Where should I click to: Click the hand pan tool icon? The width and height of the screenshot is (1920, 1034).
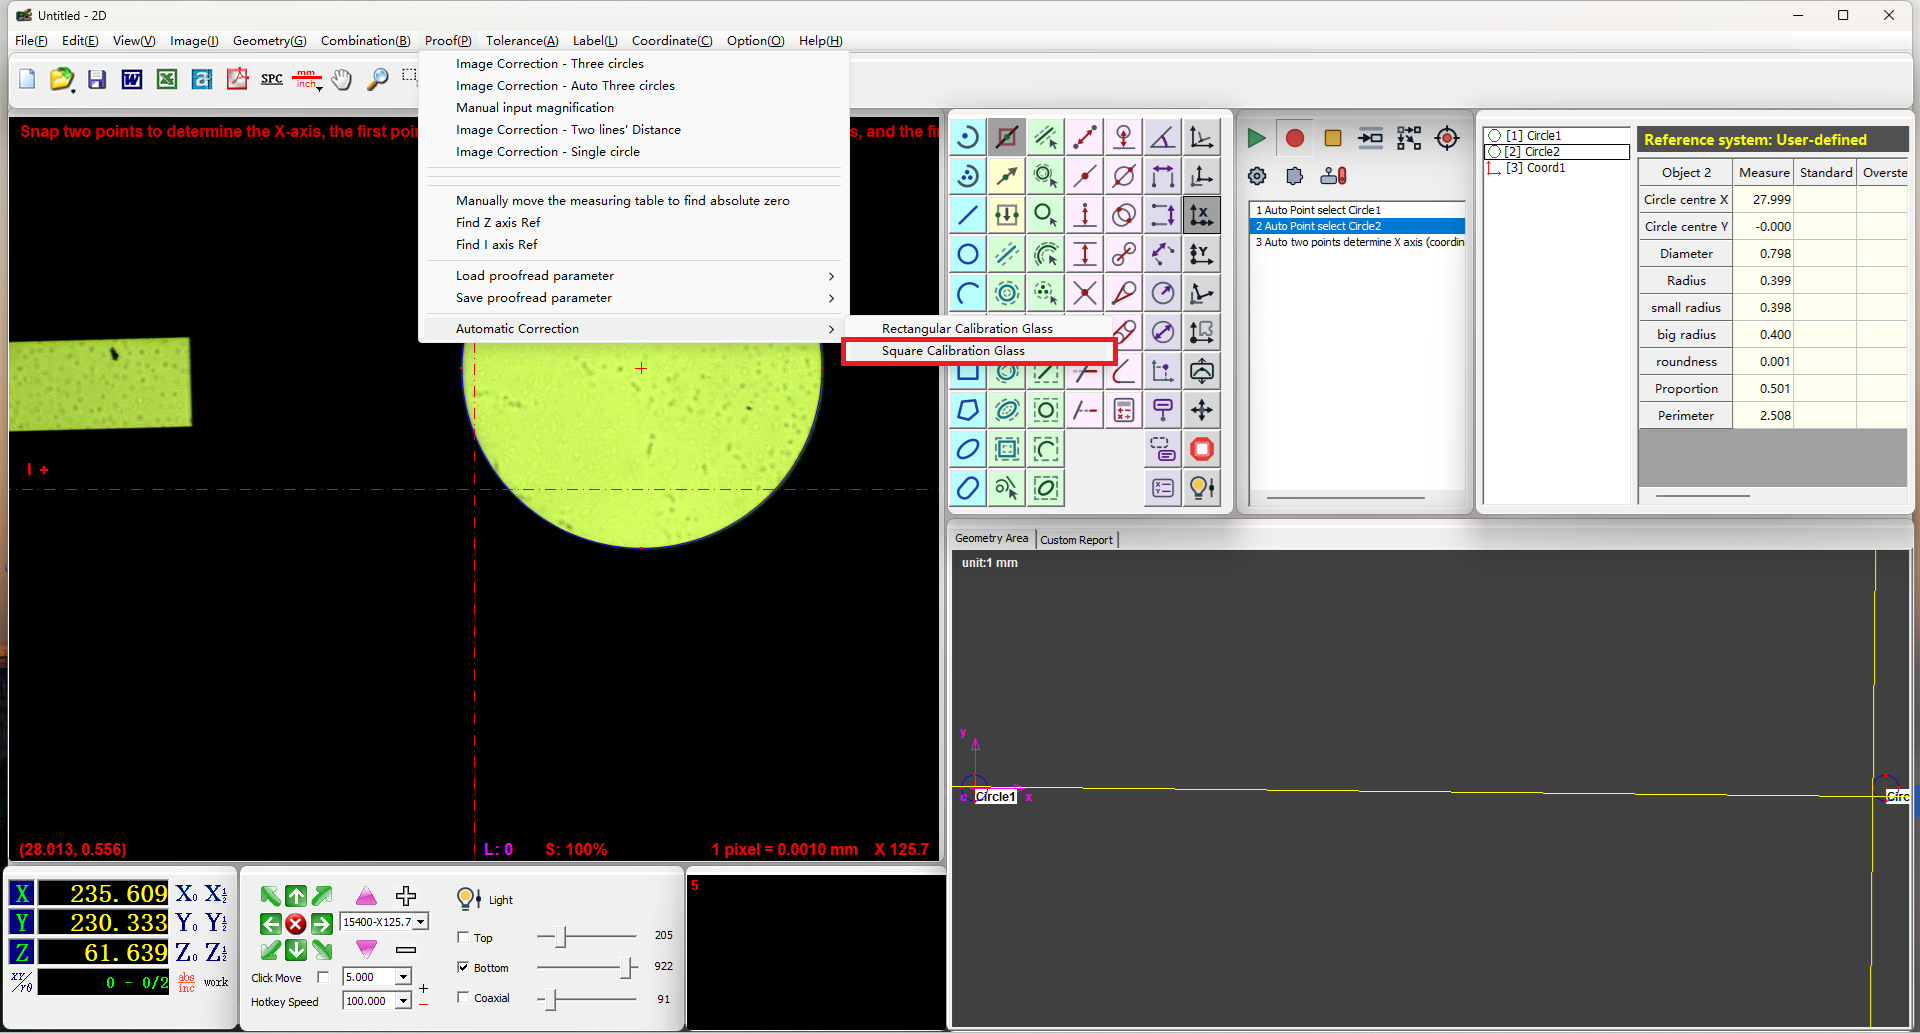click(342, 79)
